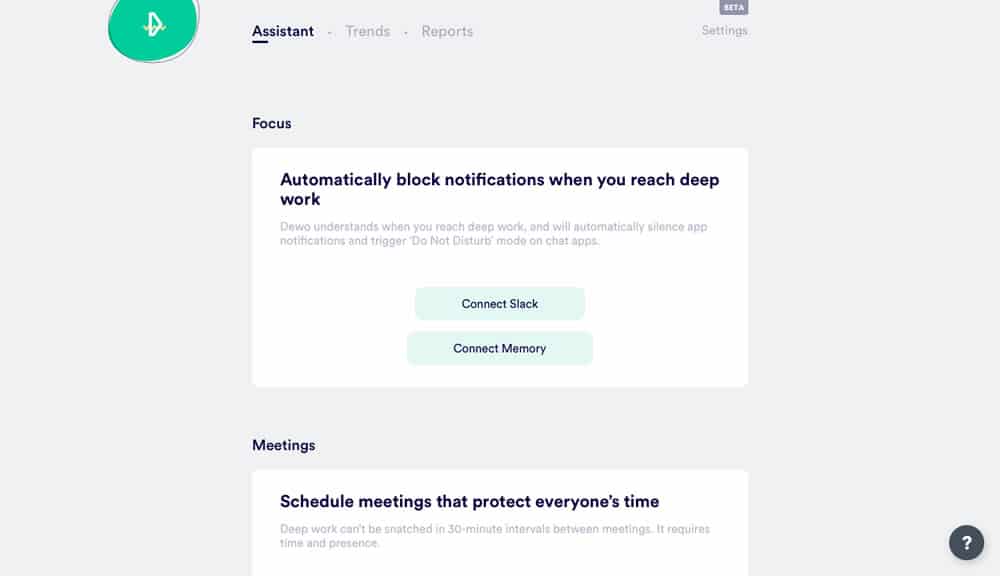Open the Settings link

[x=724, y=30]
